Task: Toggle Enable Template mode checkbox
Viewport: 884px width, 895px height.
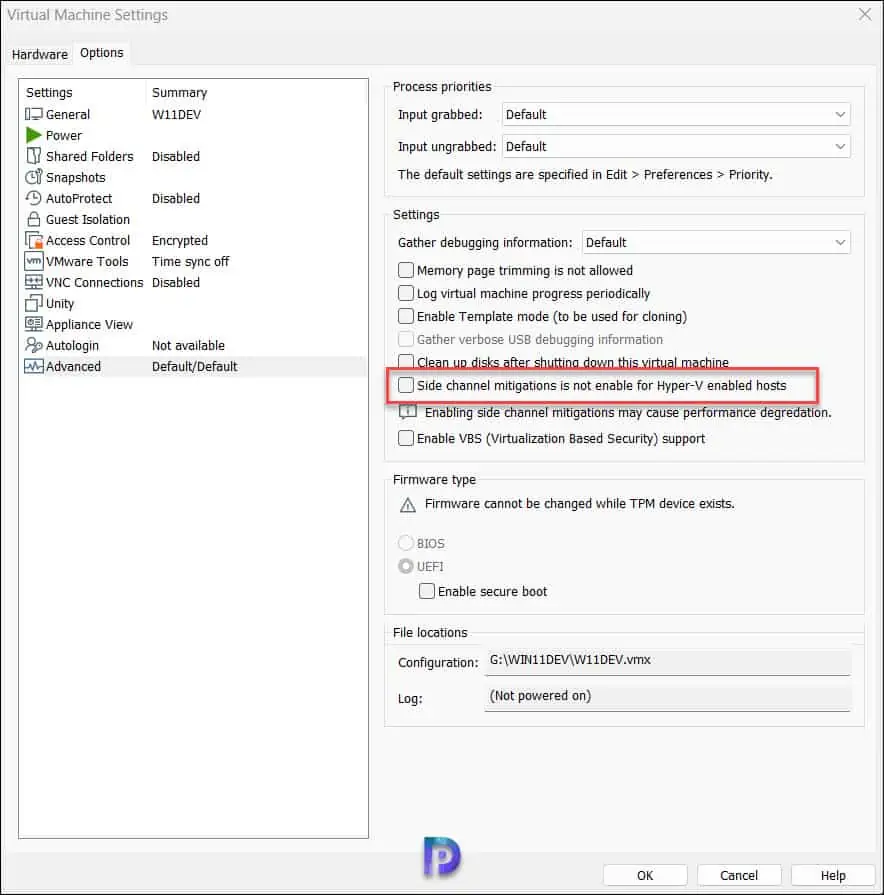Action: click(x=406, y=316)
